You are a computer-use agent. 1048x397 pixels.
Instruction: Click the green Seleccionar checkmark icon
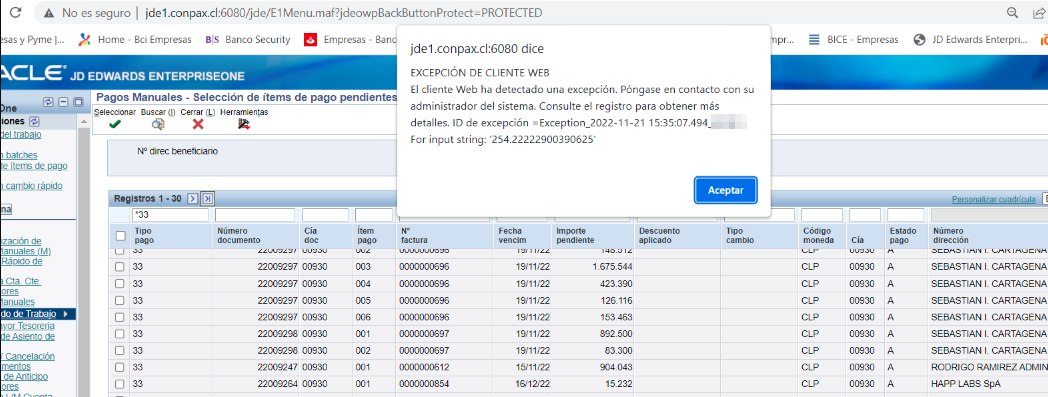coord(114,124)
